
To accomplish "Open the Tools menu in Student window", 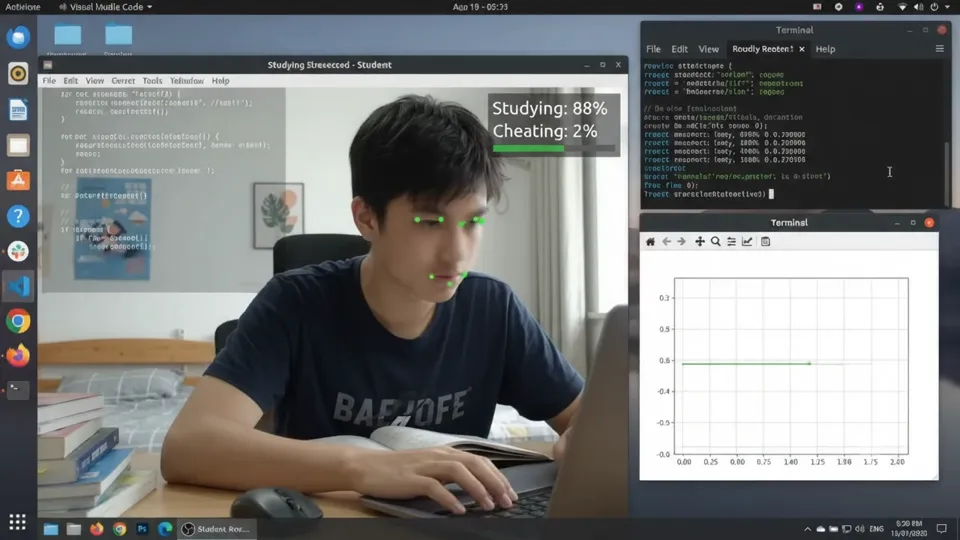I will [x=152, y=81].
